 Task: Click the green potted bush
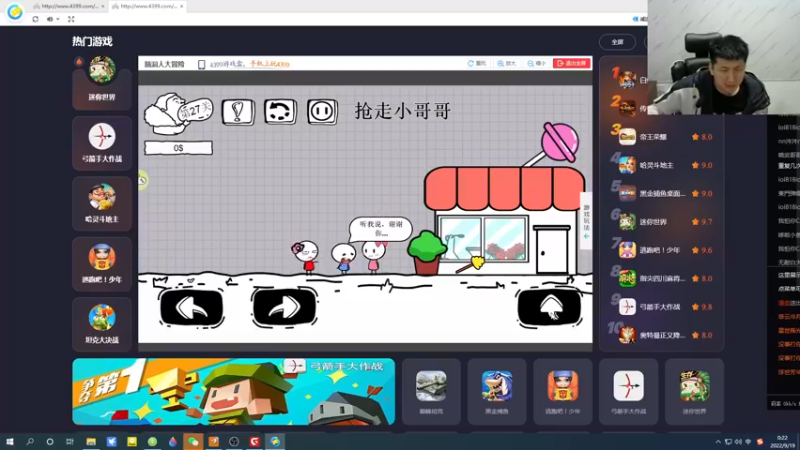point(427,253)
